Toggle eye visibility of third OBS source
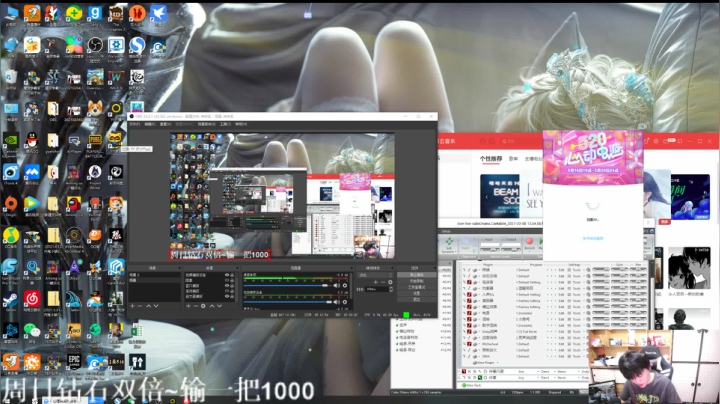Image resolution: width=720 pixels, height=404 pixels. click(227, 286)
